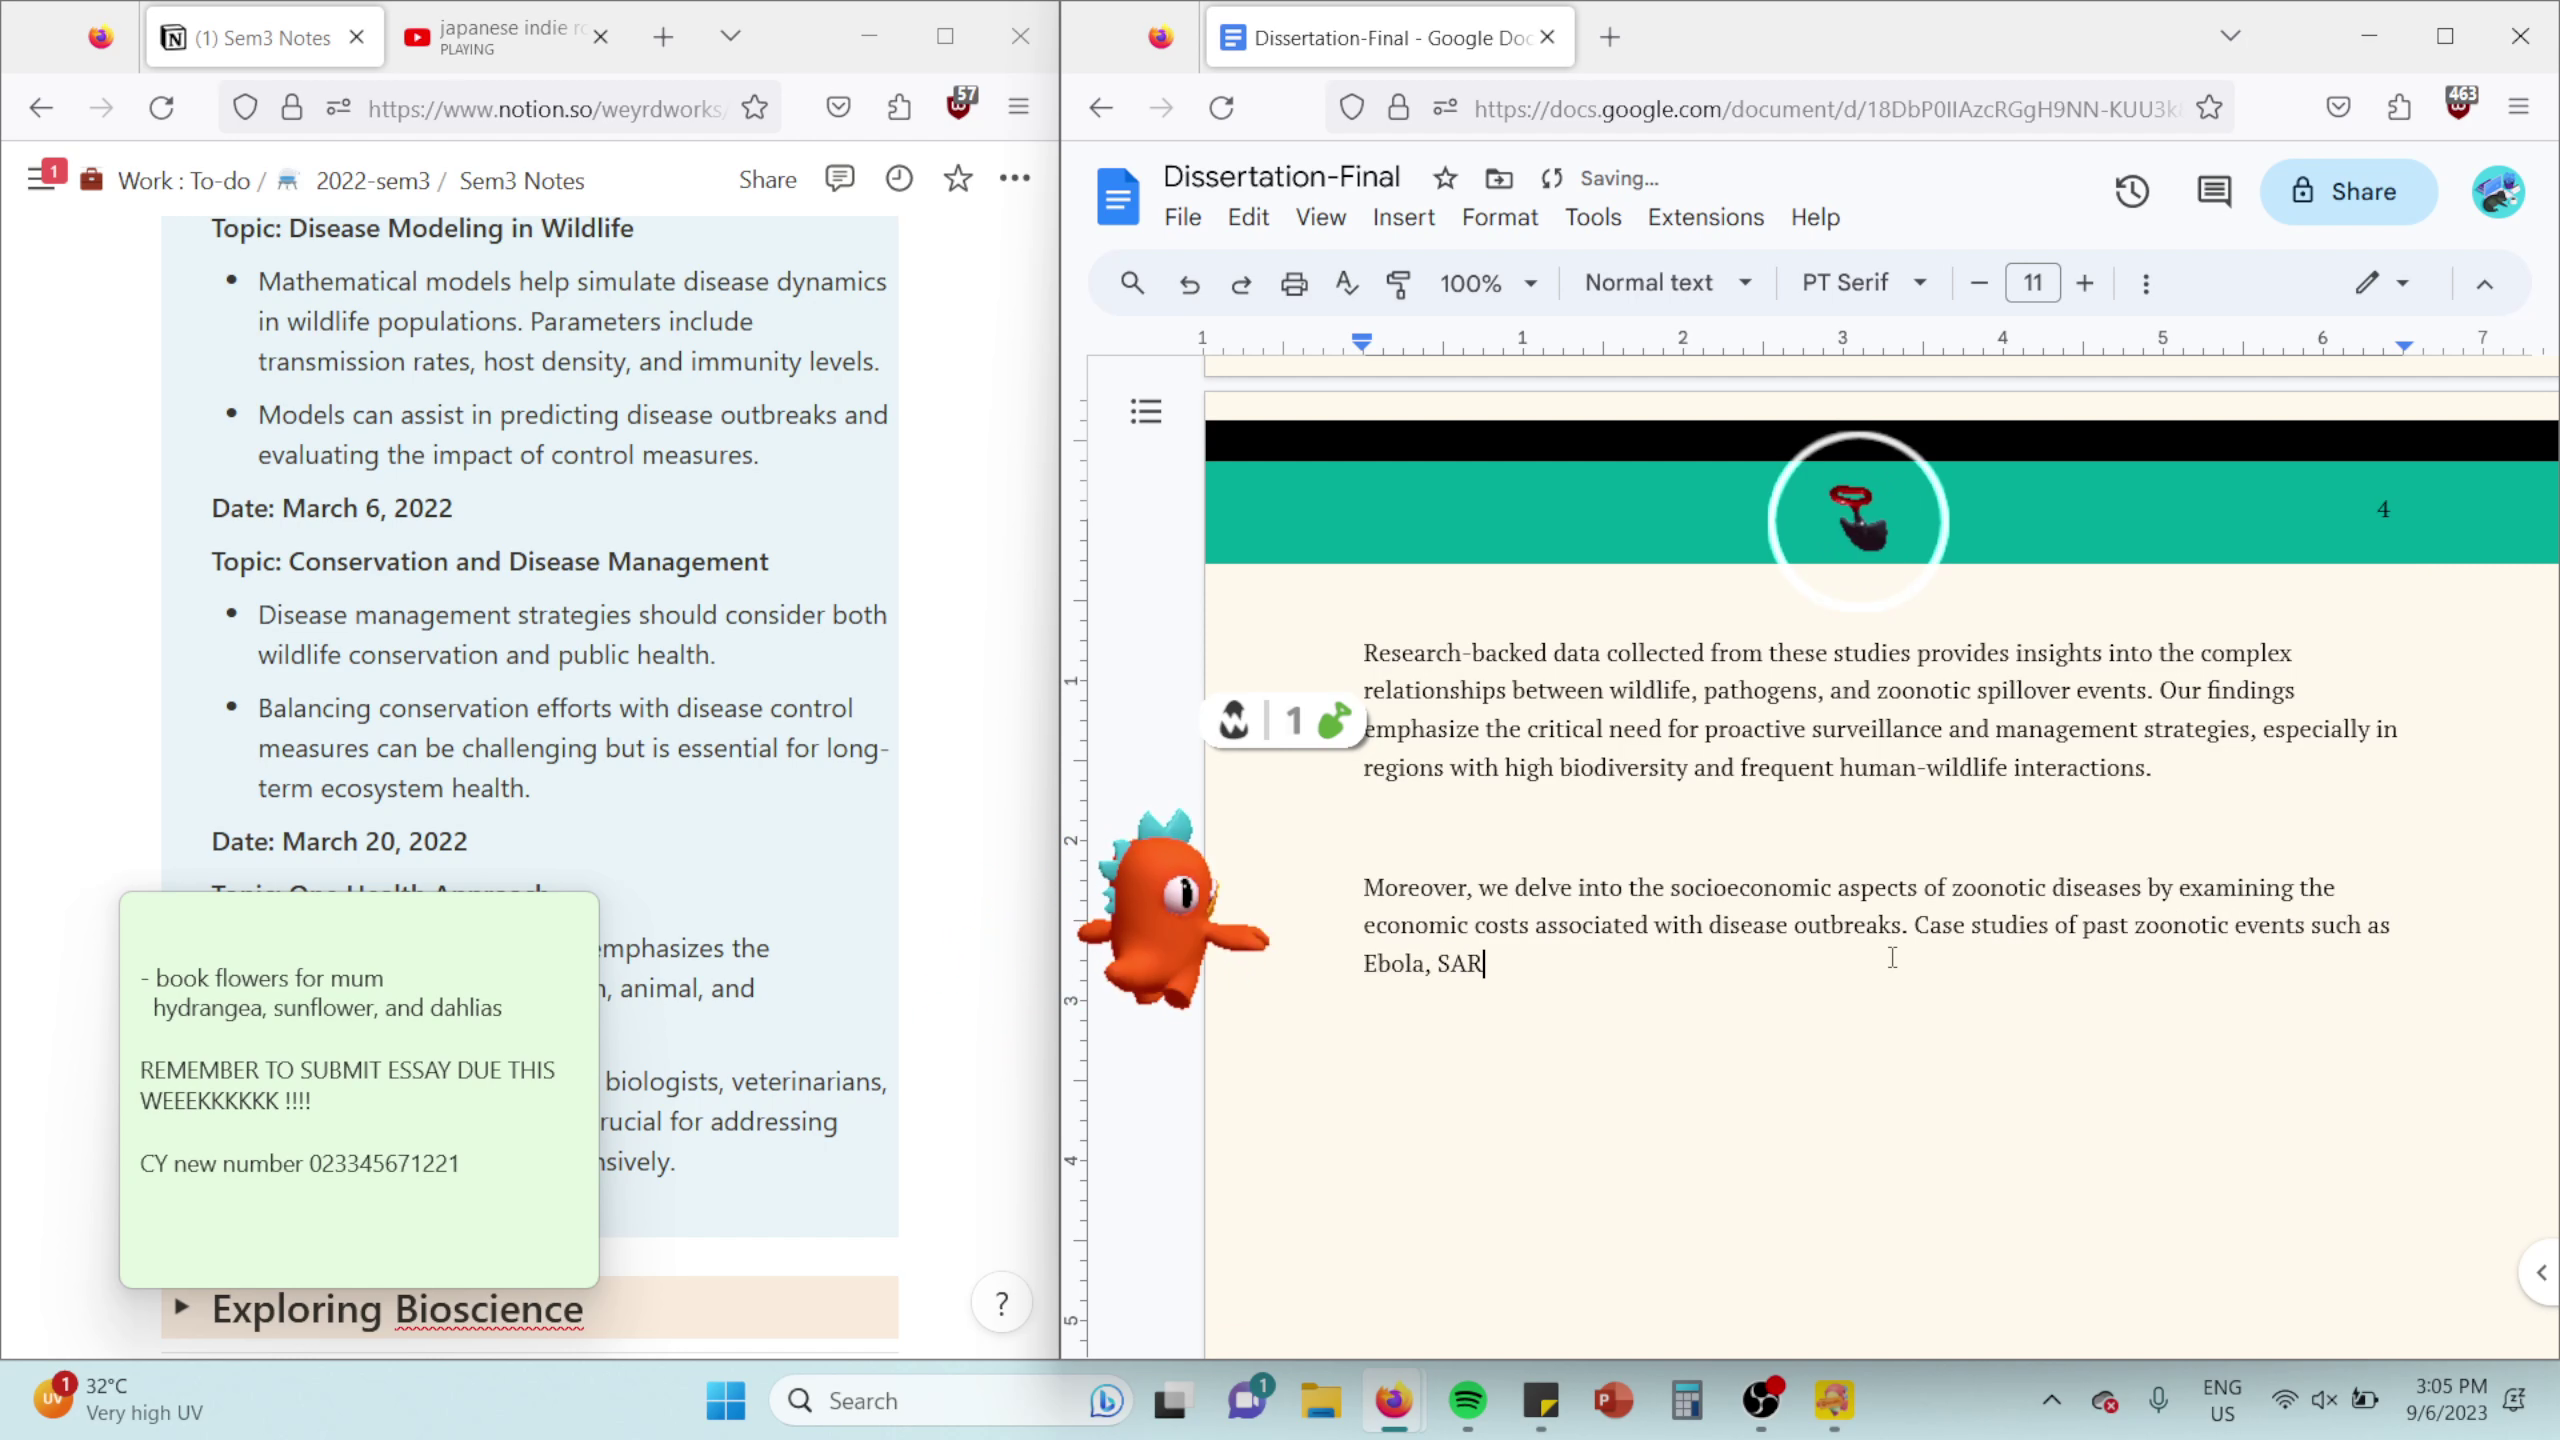Click the redo icon in Google Docs
This screenshot has height=1440, width=2560.
1243,283
